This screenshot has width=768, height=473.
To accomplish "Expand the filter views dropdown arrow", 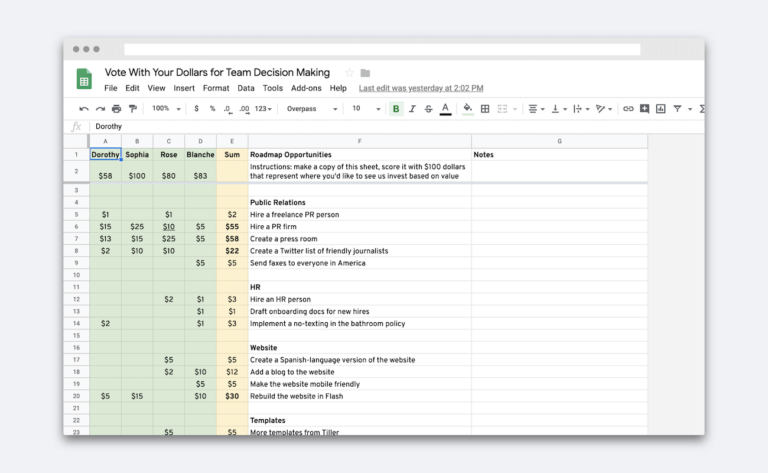I will [x=690, y=109].
